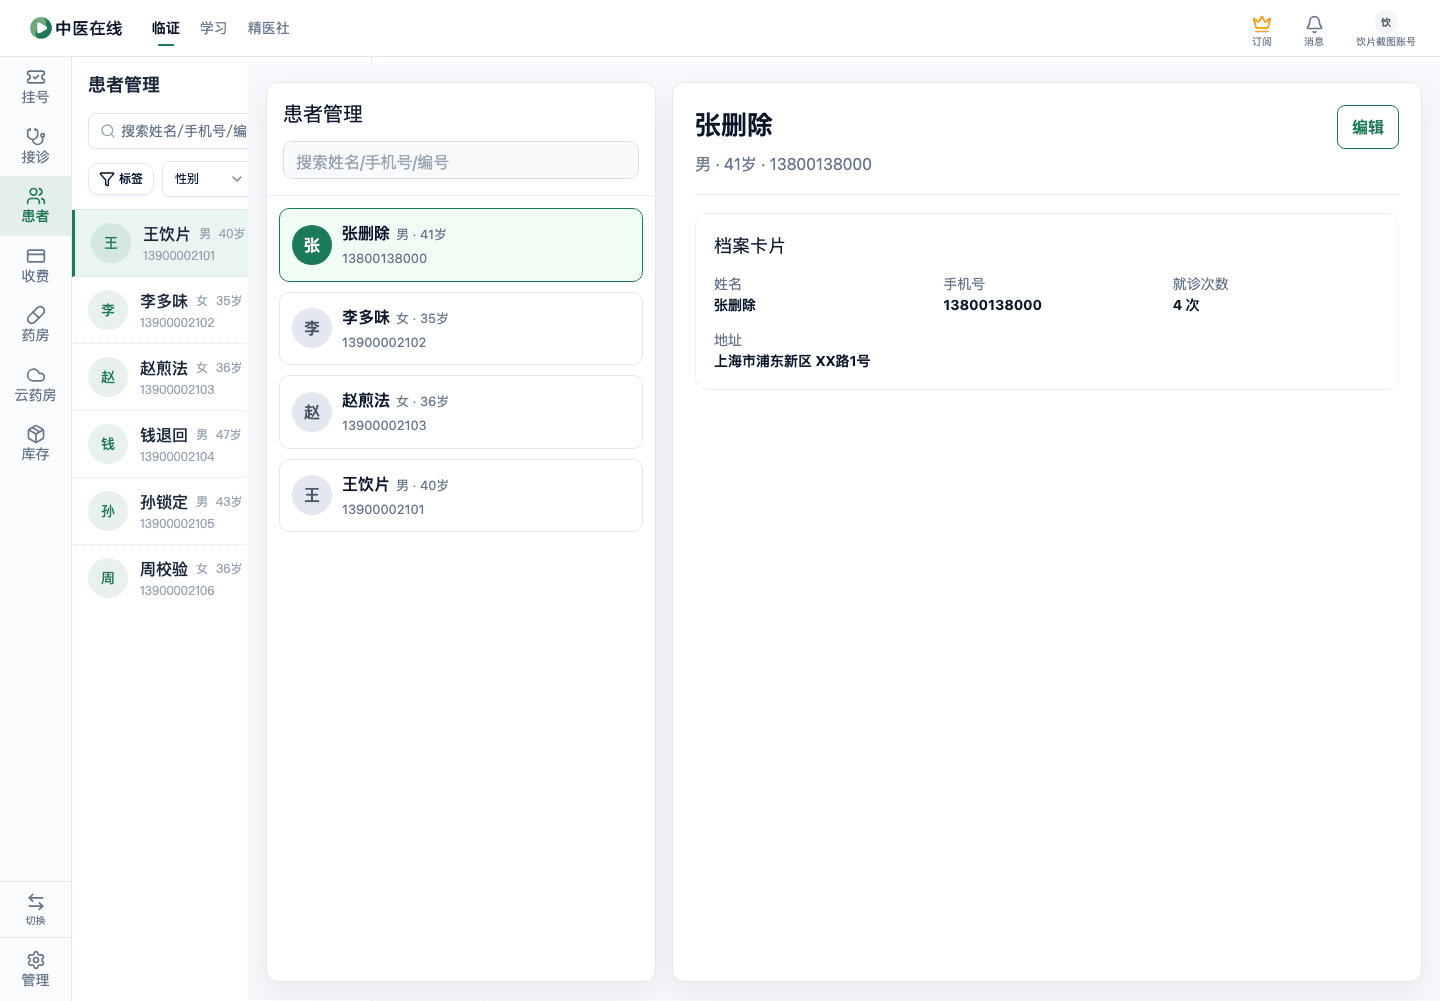This screenshot has height=1001, width=1440.
Task: Click the 赵 avatar beside 13900002103 in left list
Action: point(108,377)
